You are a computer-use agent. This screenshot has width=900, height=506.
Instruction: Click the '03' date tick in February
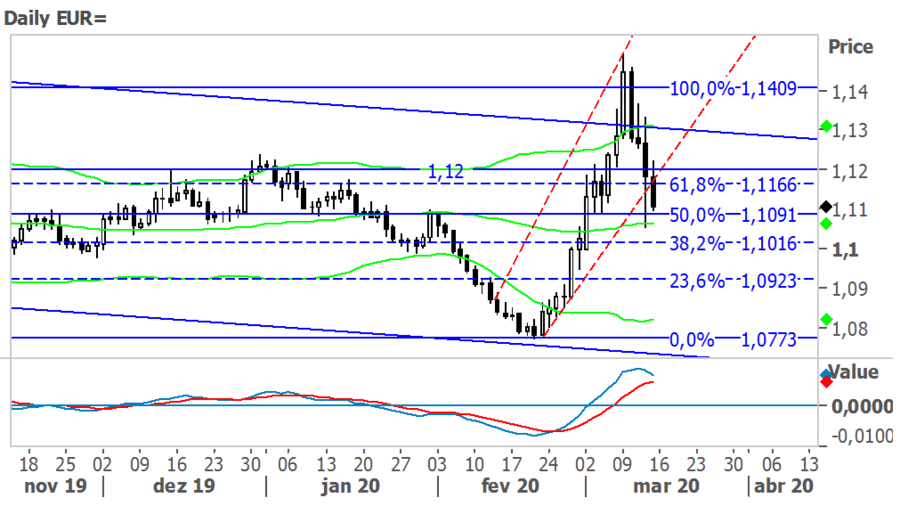click(437, 464)
